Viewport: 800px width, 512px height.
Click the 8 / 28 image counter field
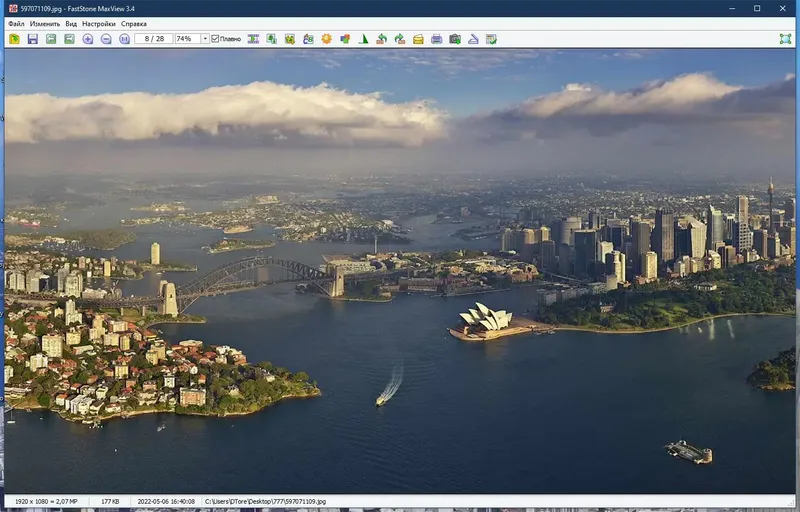pyautogui.click(x=154, y=39)
